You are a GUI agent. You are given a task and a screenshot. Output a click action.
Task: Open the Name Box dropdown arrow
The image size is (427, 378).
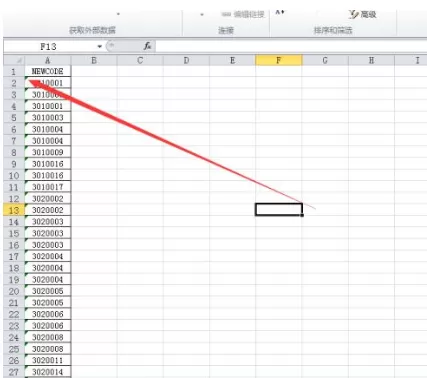99,46
